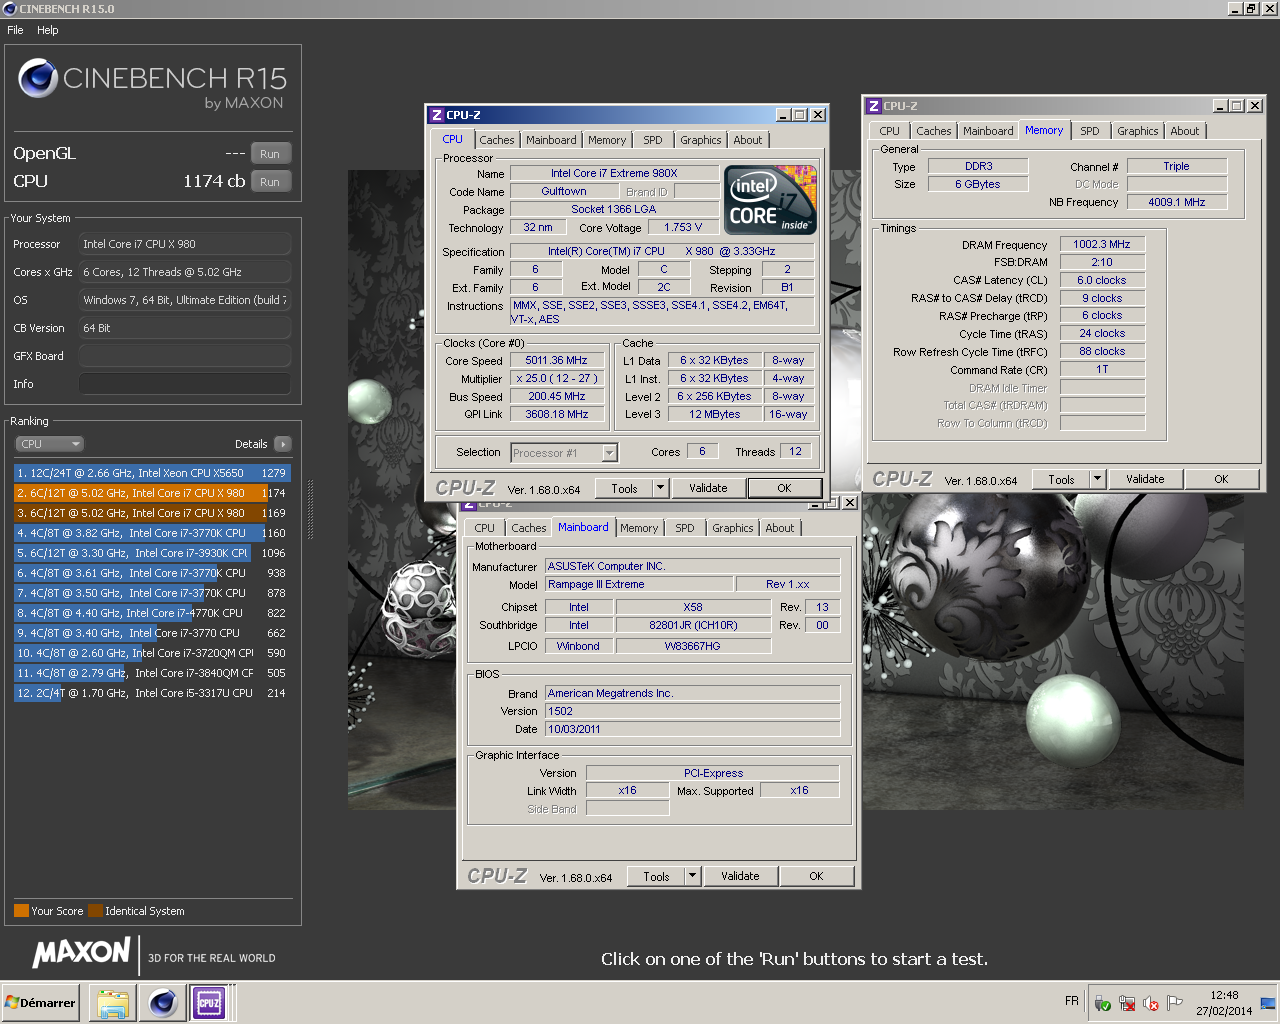Click Validate in the CPU-Z CPU window

[708, 489]
